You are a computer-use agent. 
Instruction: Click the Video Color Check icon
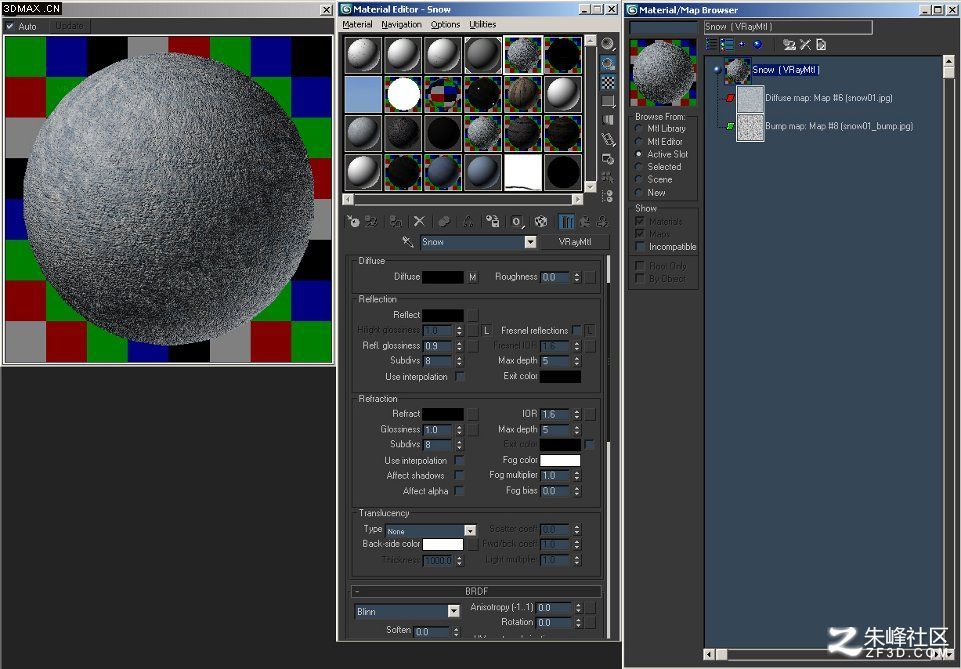(607, 120)
